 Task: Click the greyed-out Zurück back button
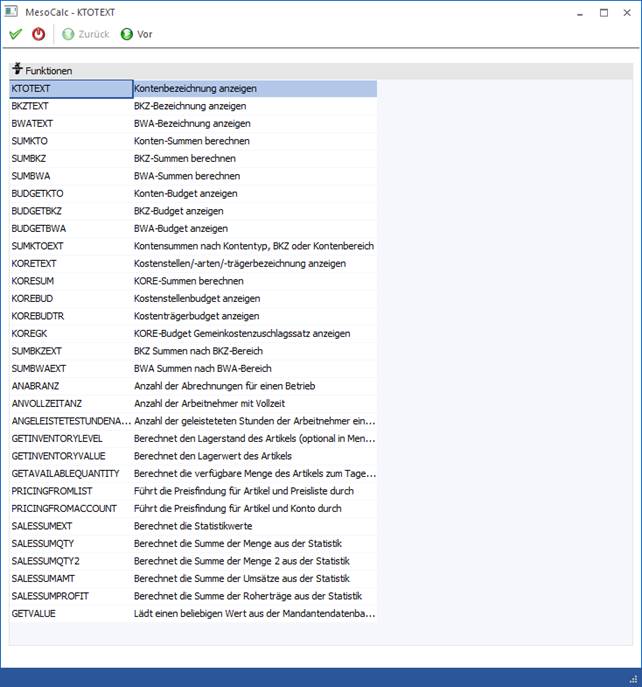click(x=85, y=34)
